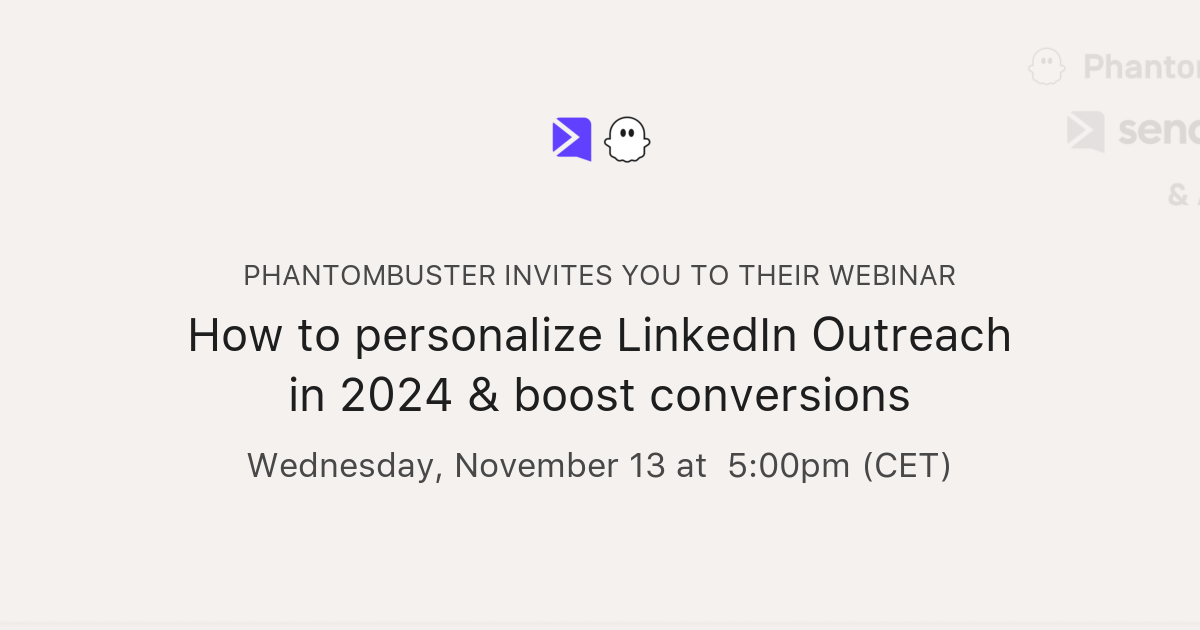Click the purple Sendspark arrow logo

571,139
